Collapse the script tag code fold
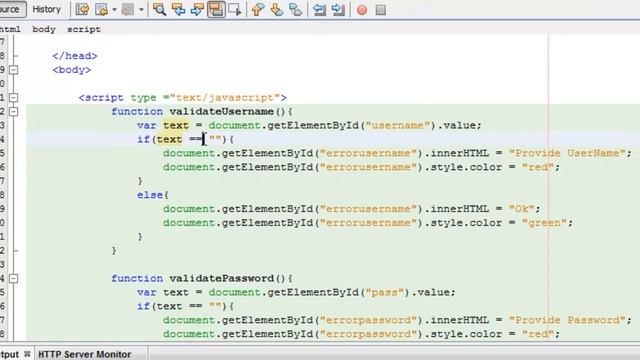640x360 pixels. pyautogui.click(x=14, y=98)
